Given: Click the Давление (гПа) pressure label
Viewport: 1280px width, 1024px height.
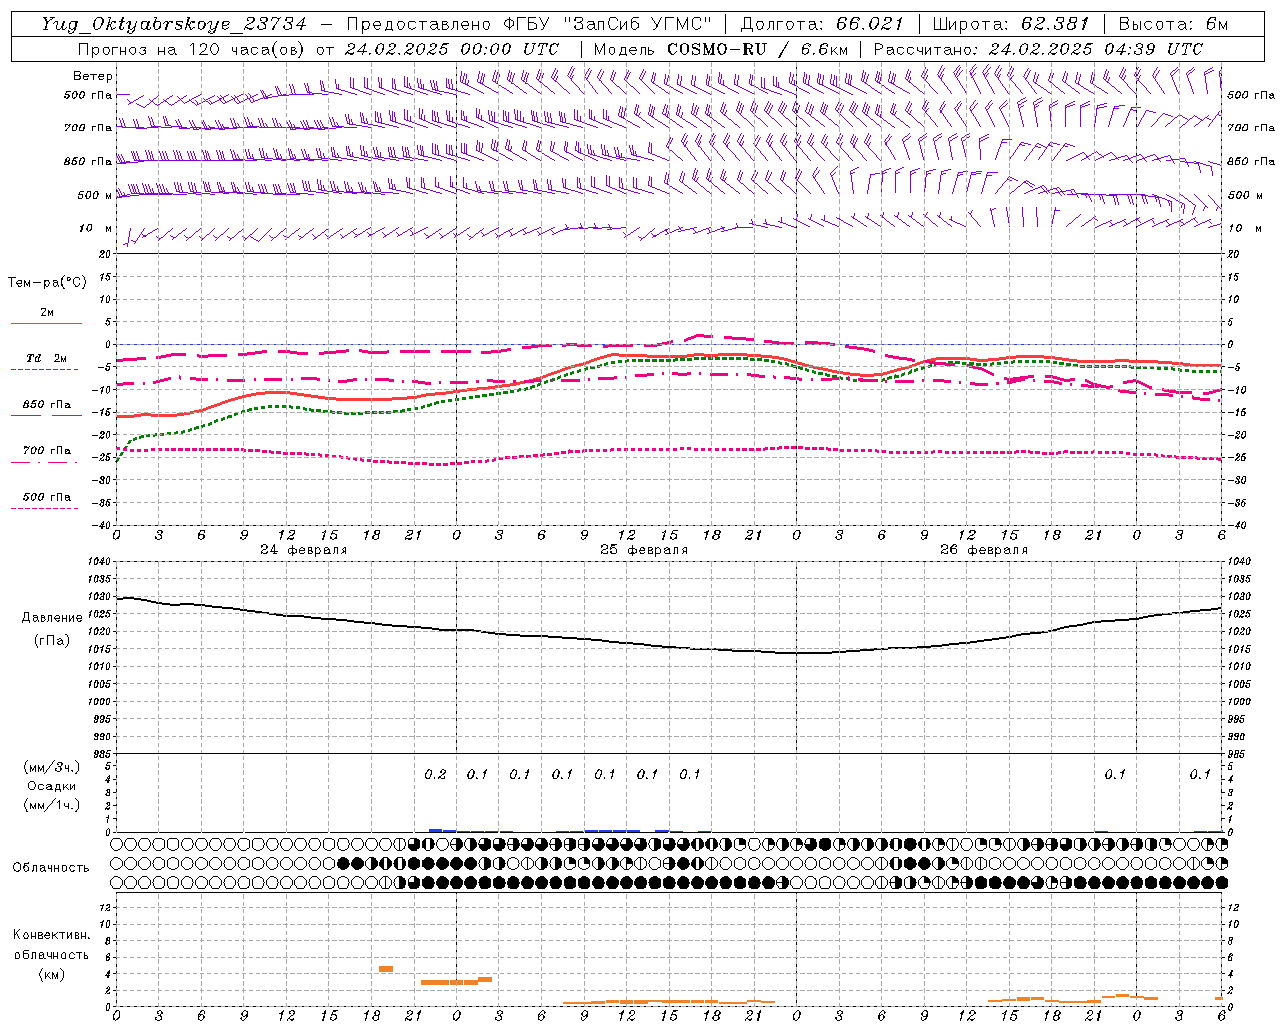Looking at the screenshot, I should (52, 629).
